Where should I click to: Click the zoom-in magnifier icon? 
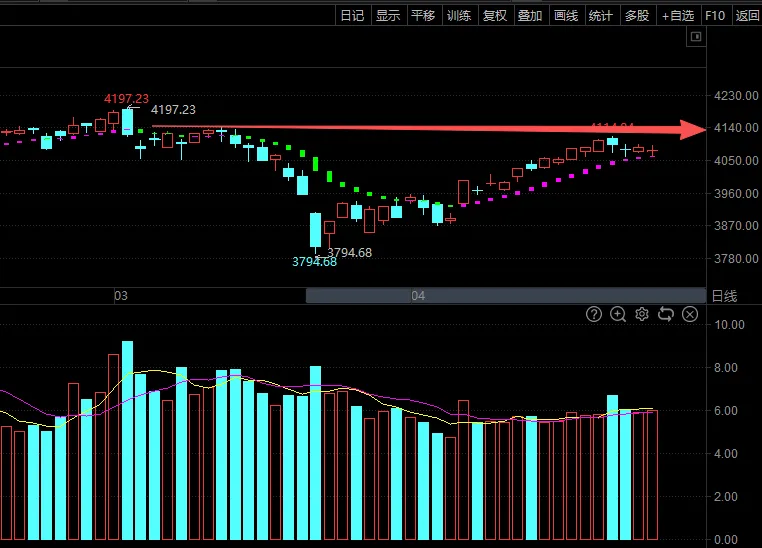(618, 314)
